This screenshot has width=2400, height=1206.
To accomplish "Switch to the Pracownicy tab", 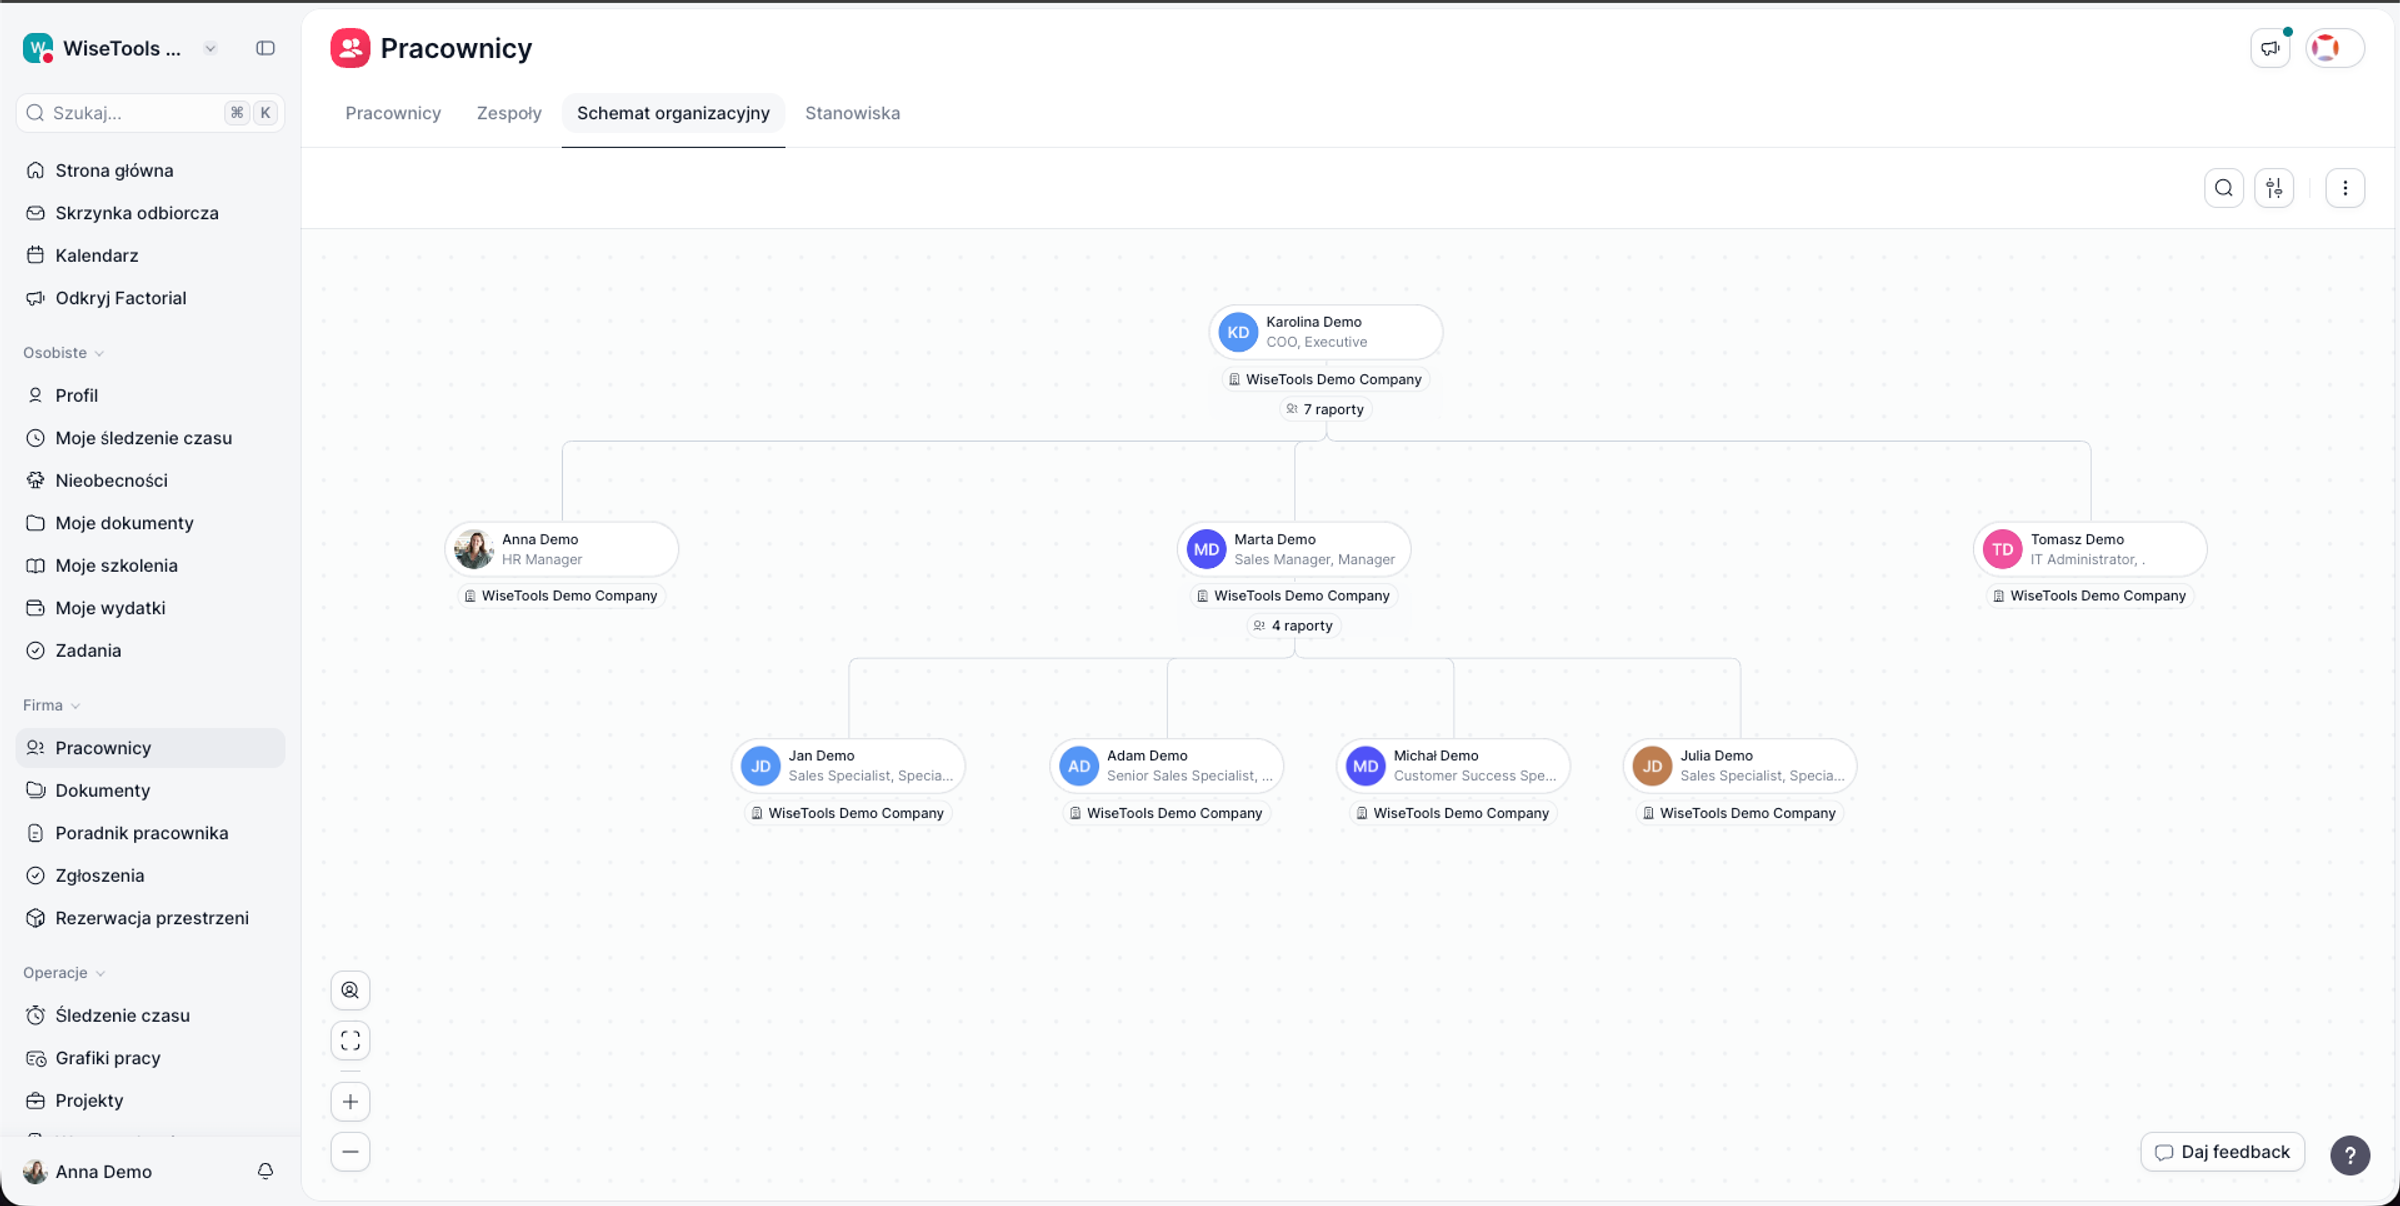I will [x=393, y=113].
